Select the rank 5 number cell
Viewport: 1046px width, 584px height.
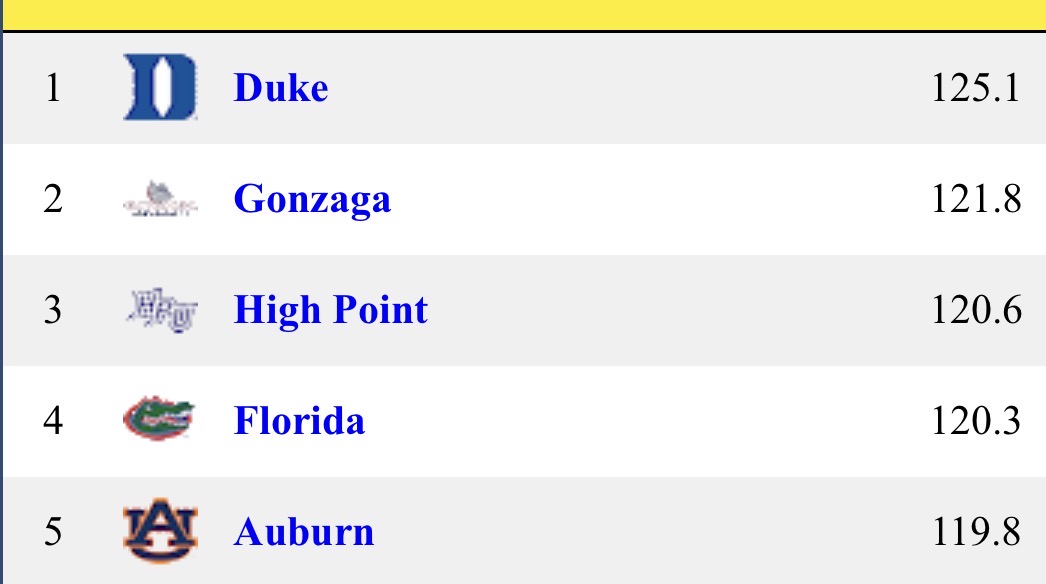(53, 531)
